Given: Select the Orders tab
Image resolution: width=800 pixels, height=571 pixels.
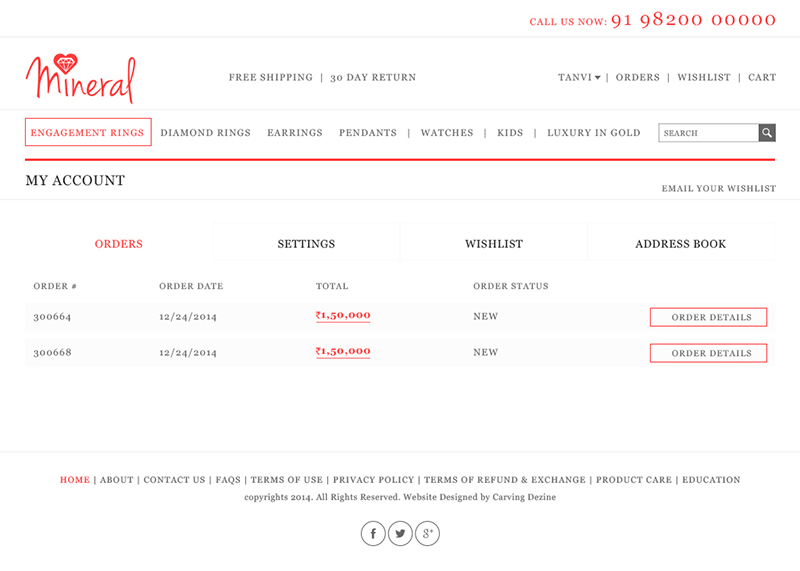Looking at the screenshot, I should point(119,244).
